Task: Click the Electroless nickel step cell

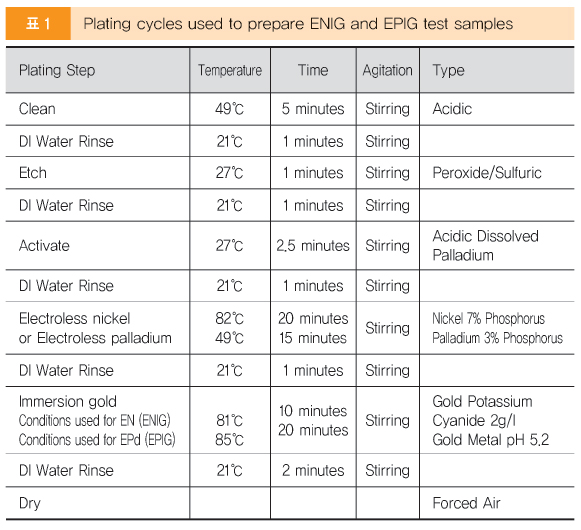Action: coord(95,328)
